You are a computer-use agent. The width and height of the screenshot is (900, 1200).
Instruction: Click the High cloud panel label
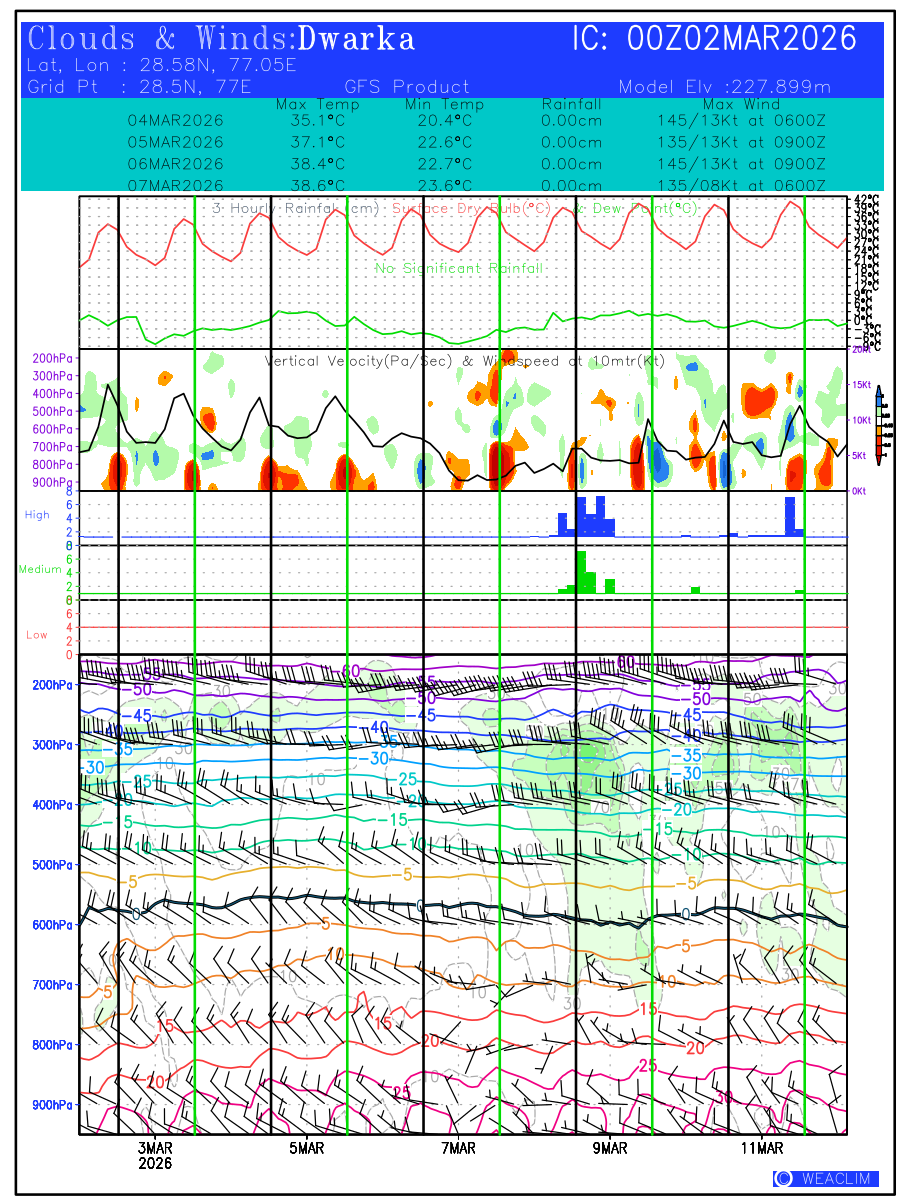[x=37, y=514]
